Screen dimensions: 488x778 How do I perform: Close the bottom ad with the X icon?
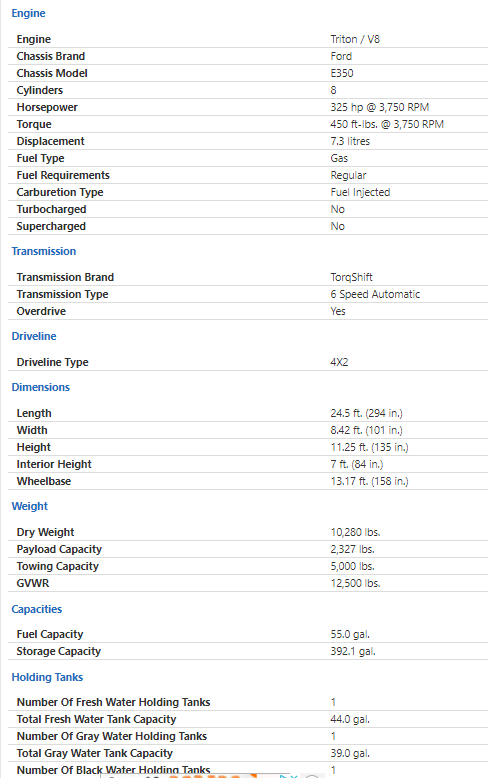point(293,776)
